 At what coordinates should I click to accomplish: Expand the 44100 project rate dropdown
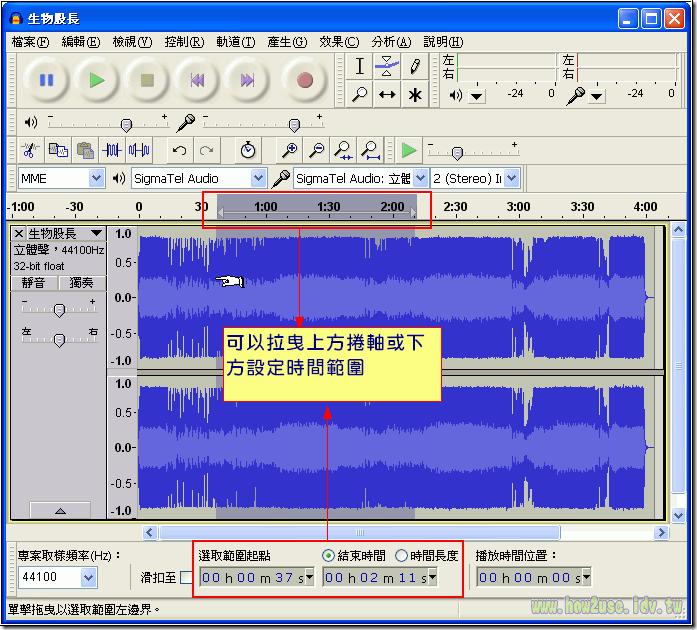click(x=89, y=578)
